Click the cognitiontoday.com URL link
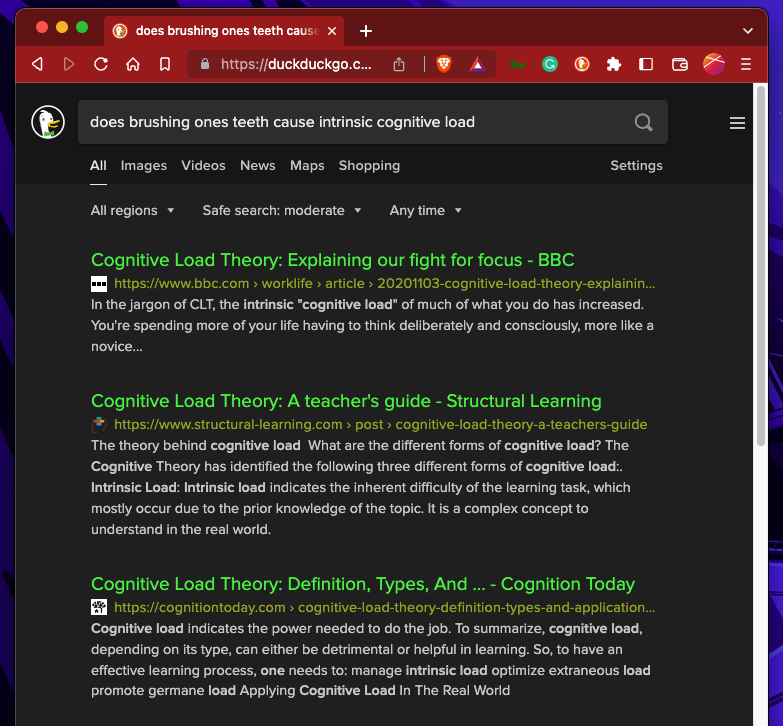783x726 pixels. tap(385, 607)
